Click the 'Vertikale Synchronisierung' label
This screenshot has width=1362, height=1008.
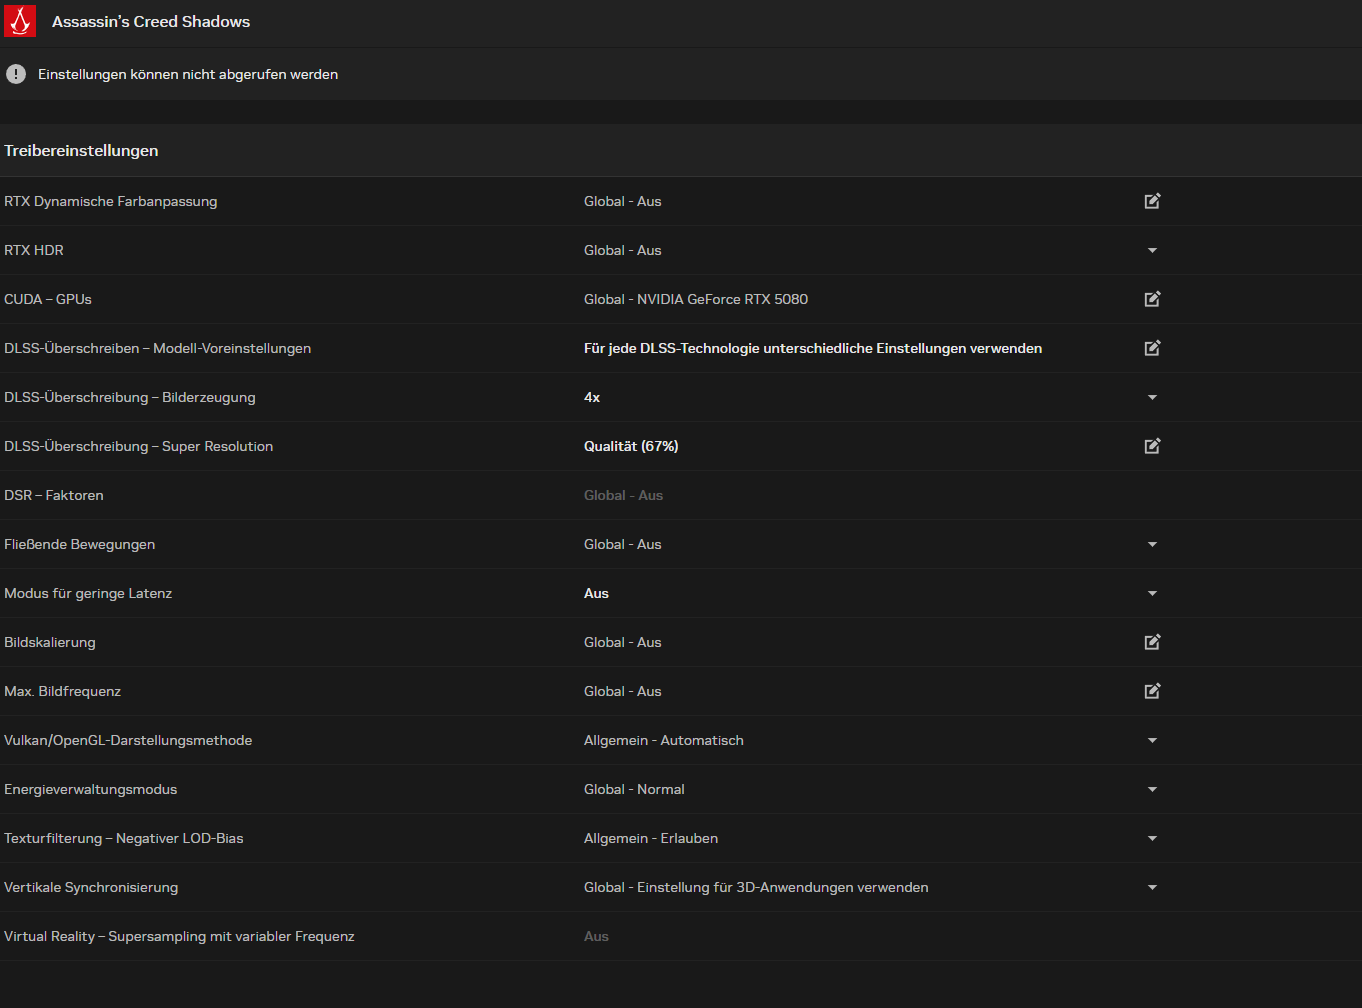tap(91, 887)
